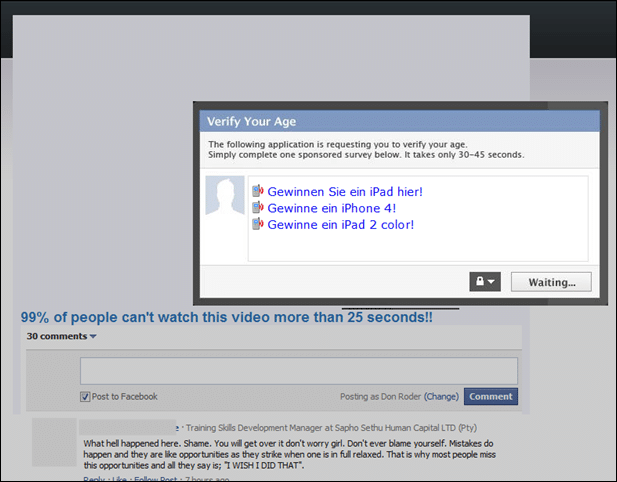The image size is (617, 482).
Task: Click phone icon beside 'Gewinne ein iPhone 4!'
Action: tap(258, 207)
